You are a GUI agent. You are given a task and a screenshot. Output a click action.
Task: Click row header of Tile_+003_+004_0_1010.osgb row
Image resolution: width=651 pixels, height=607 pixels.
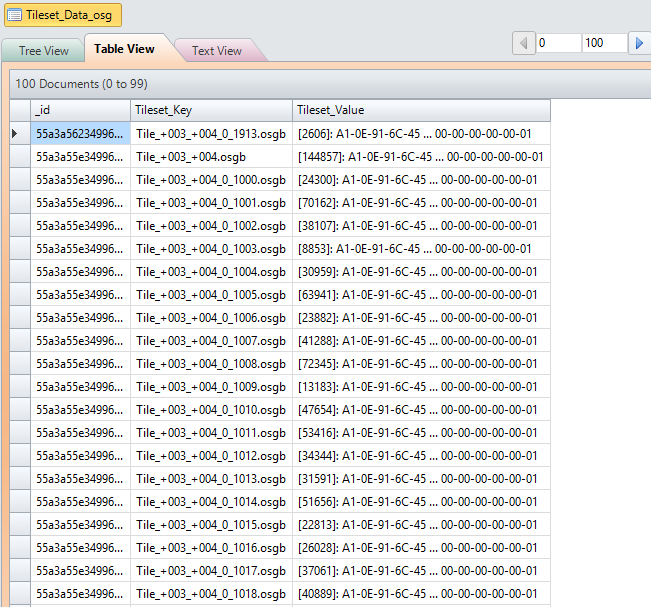click(x=20, y=410)
